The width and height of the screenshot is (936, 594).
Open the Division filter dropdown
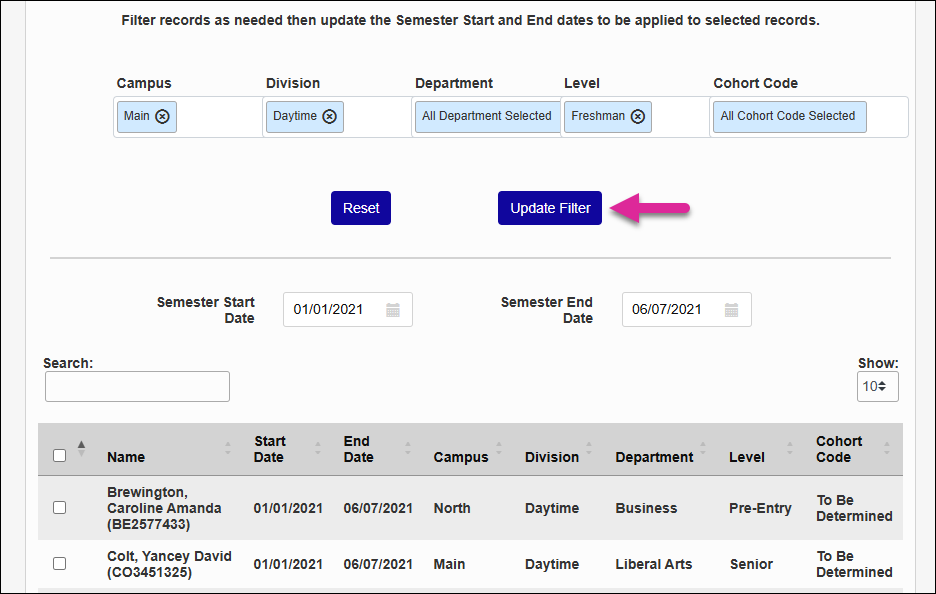[337, 117]
